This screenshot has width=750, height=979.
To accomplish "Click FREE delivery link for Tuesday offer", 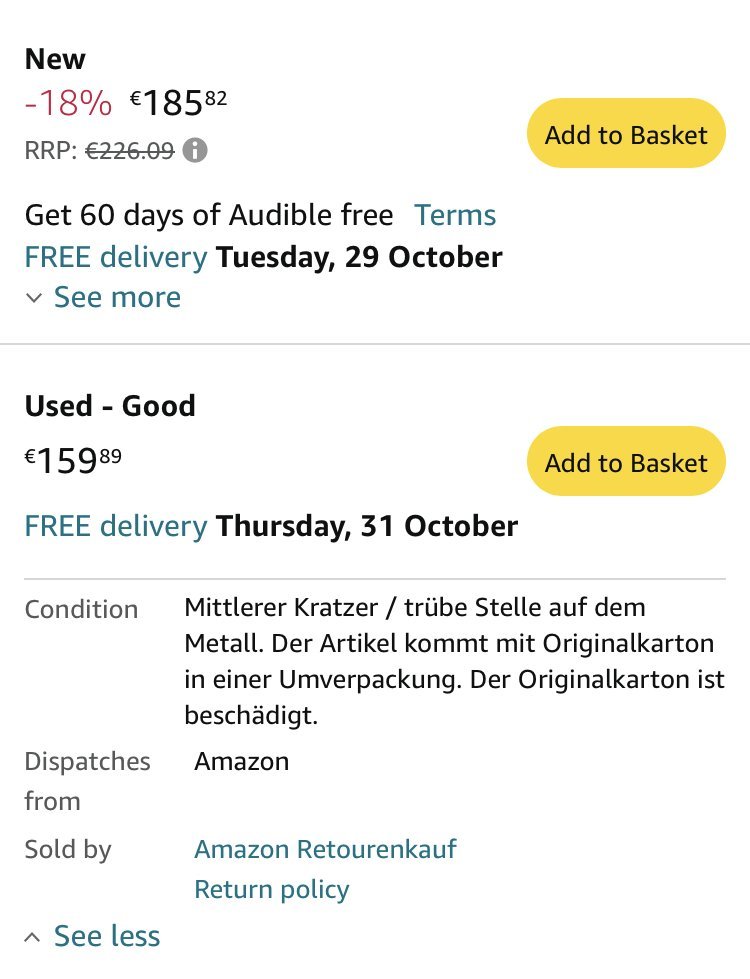I will click(x=116, y=257).
